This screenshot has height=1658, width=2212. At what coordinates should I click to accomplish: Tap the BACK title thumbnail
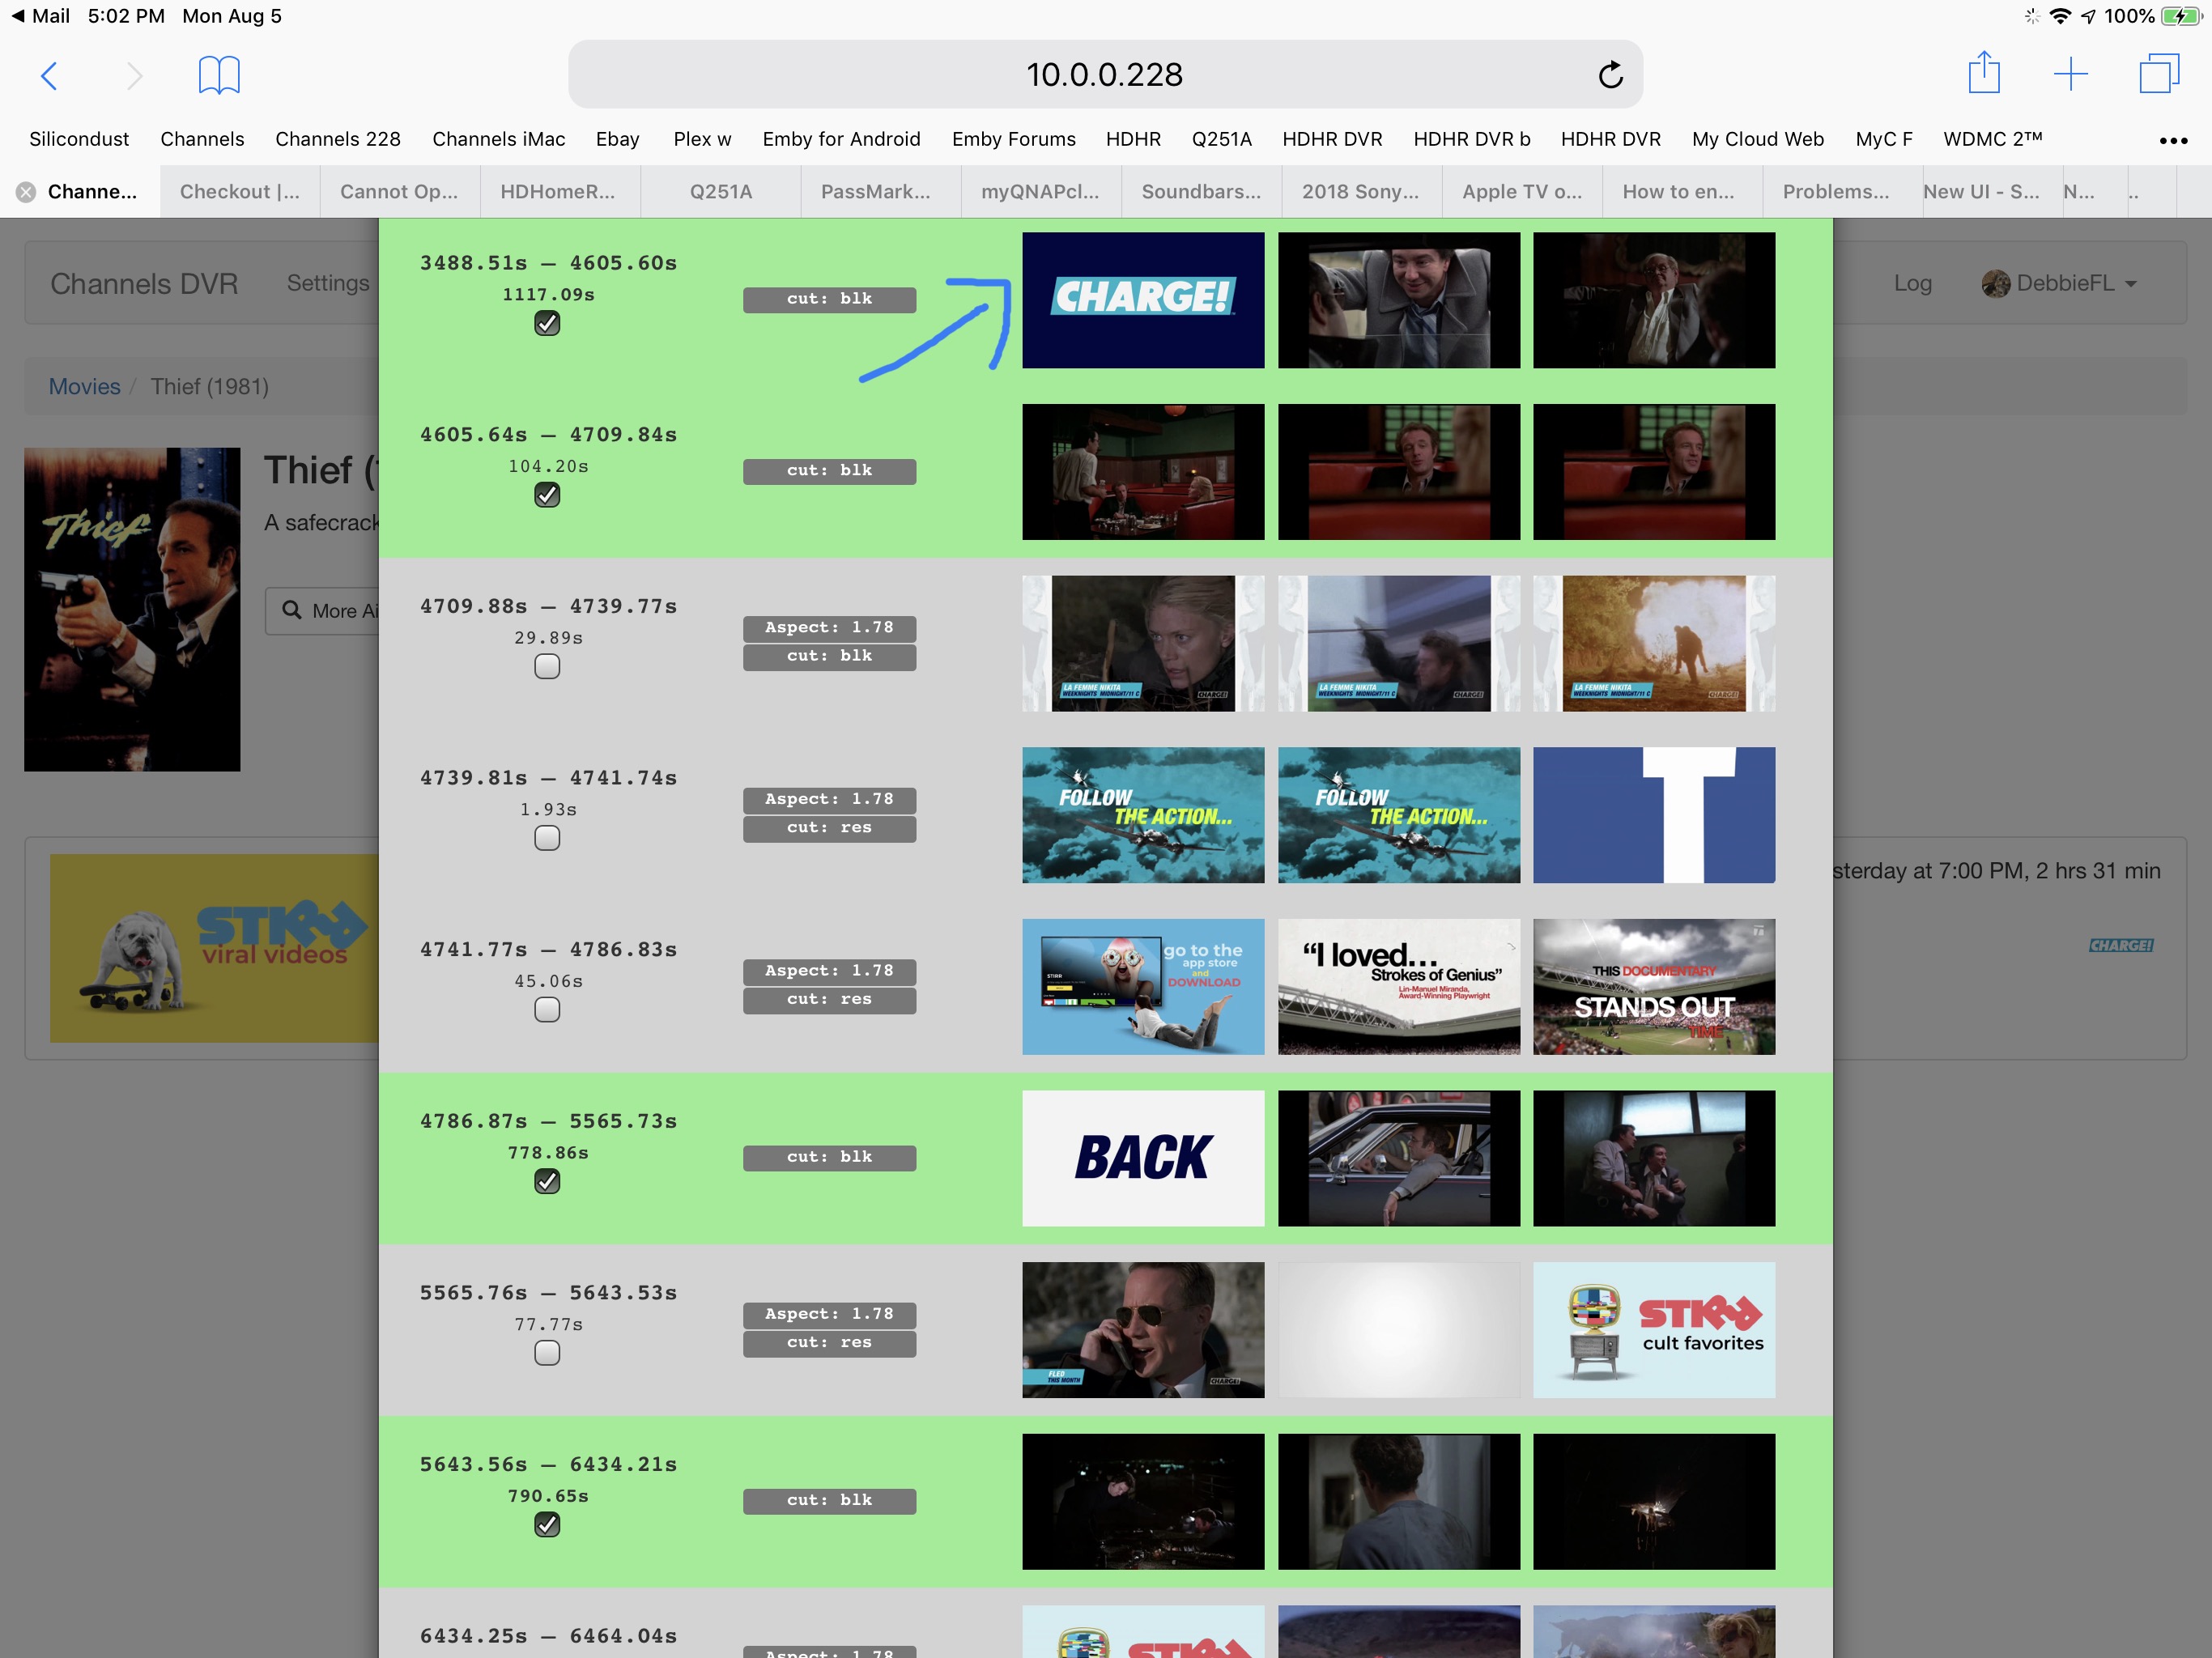click(1143, 1158)
